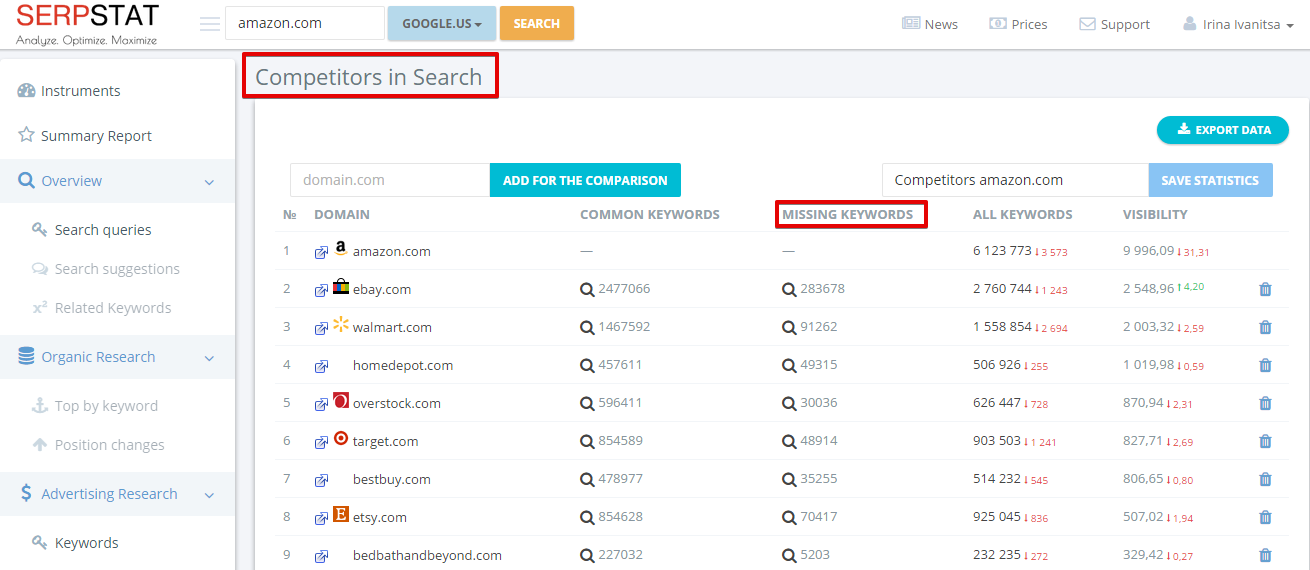Sort by the MISSING KEYWORDS column header
The width and height of the screenshot is (1310, 570).
847,214
